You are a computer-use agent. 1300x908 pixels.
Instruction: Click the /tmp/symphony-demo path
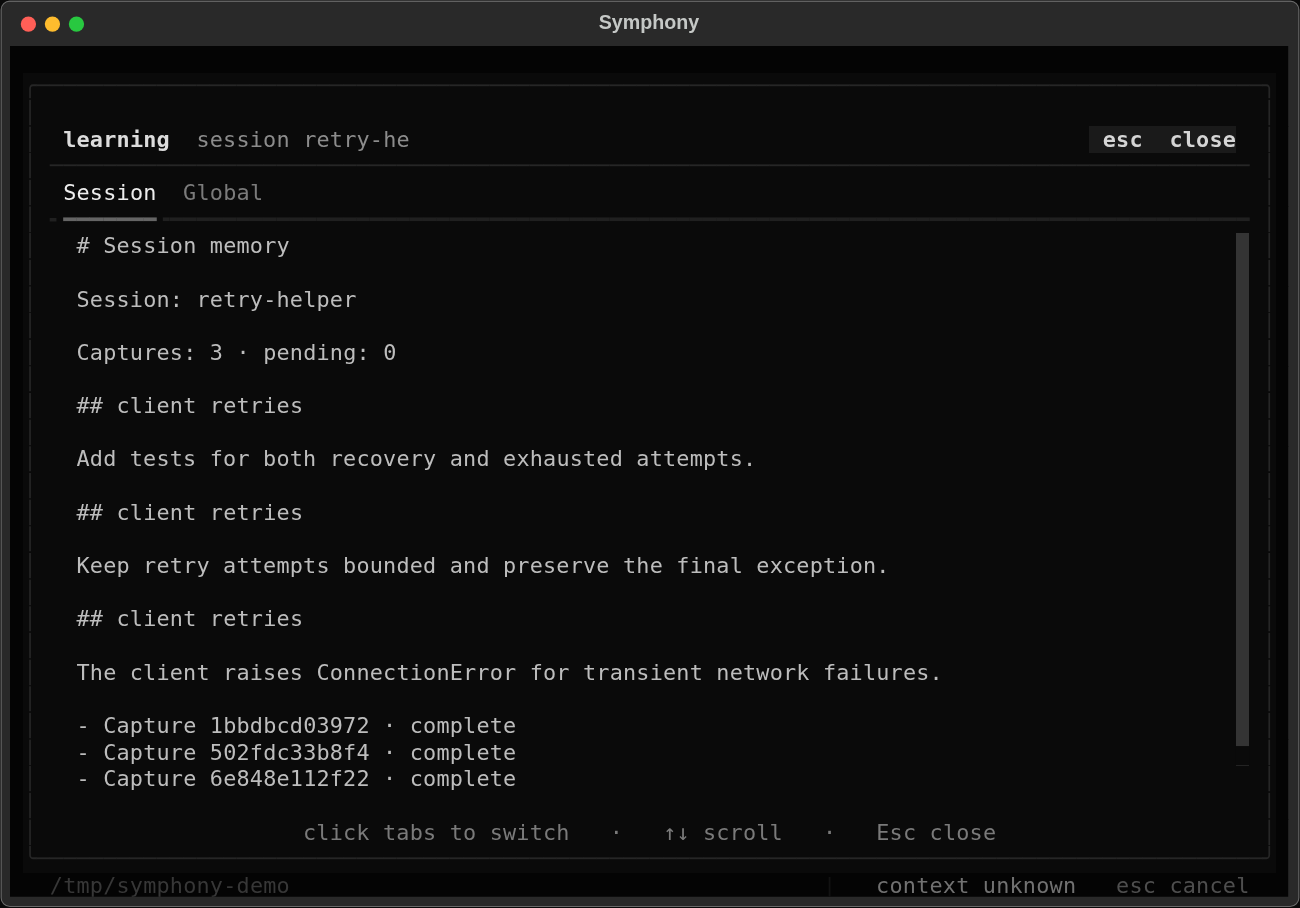coord(170,886)
